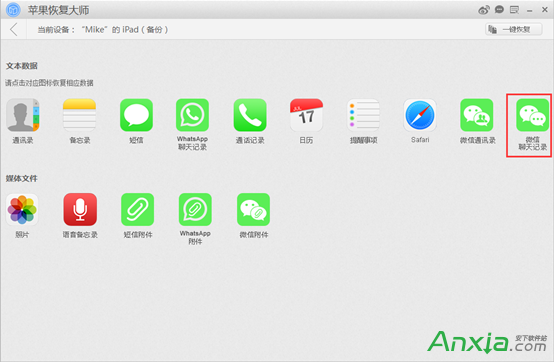554x362 pixels.
Task: Open the Weibo icon in title bar
Action: coord(484,10)
